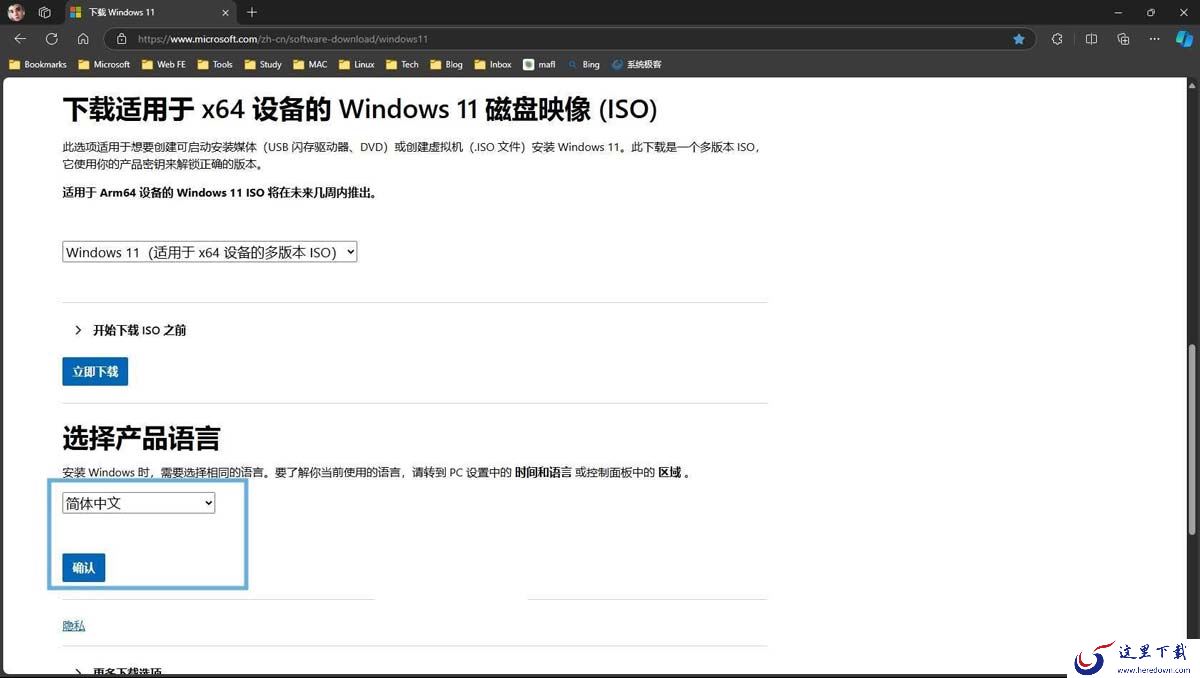Toggle split screen view
The image size is (1200, 678).
coord(1091,39)
